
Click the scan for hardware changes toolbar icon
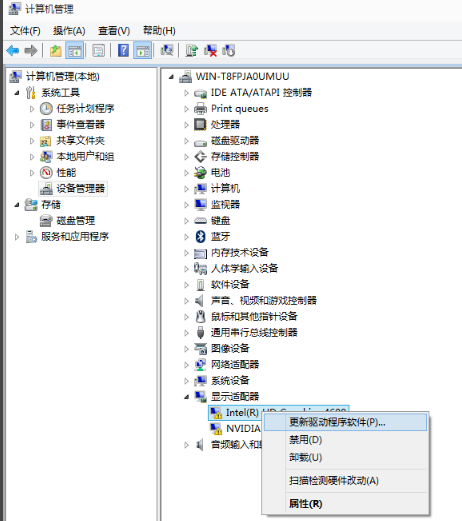click(x=167, y=51)
